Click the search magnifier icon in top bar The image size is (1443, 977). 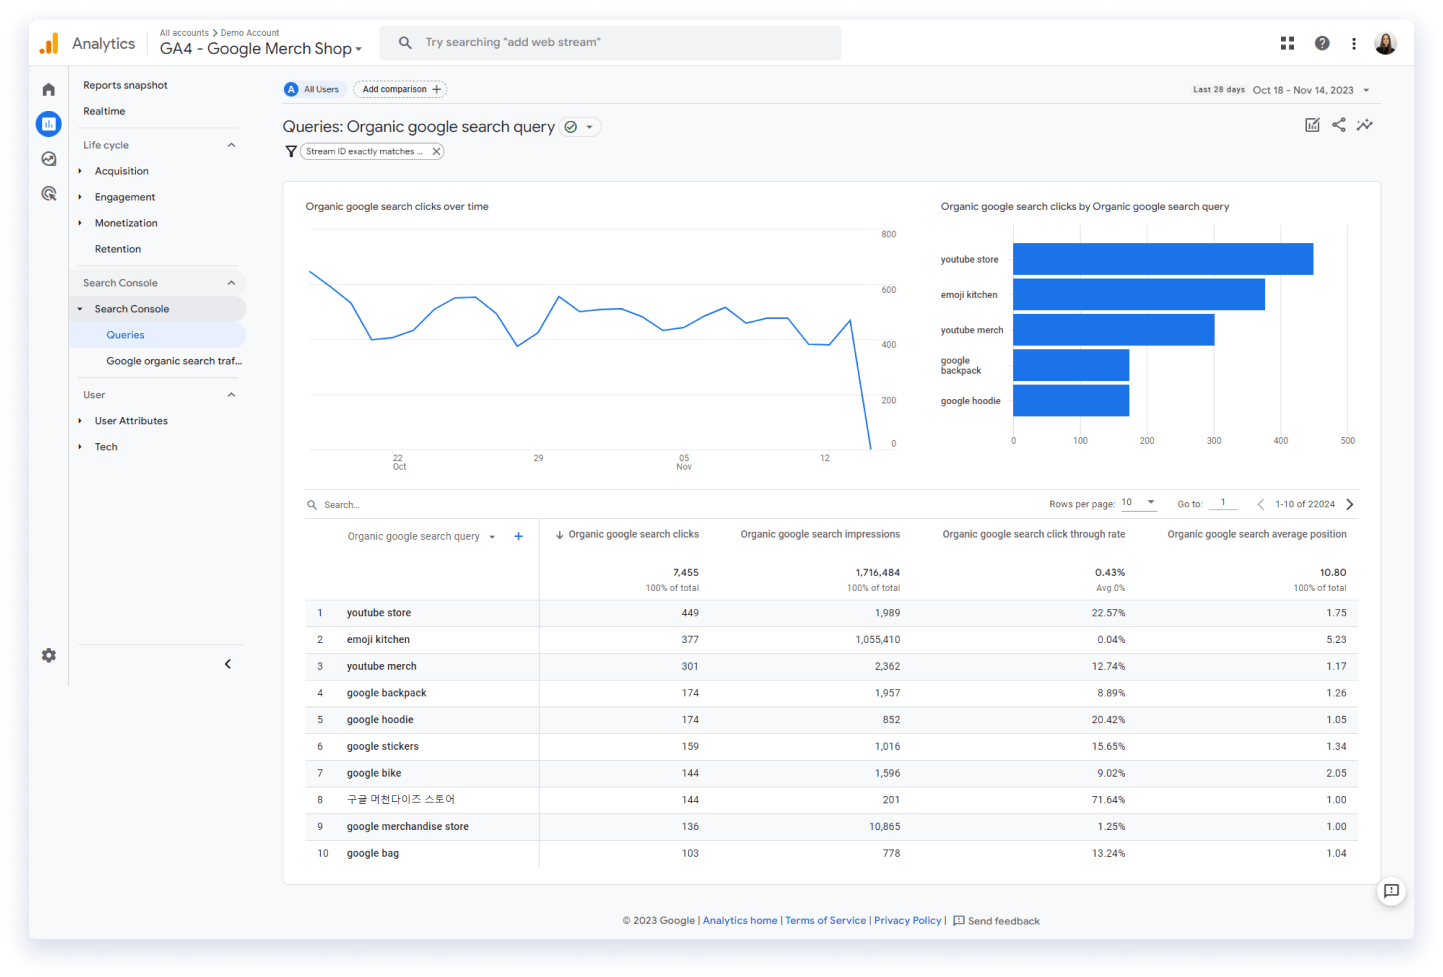(405, 43)
